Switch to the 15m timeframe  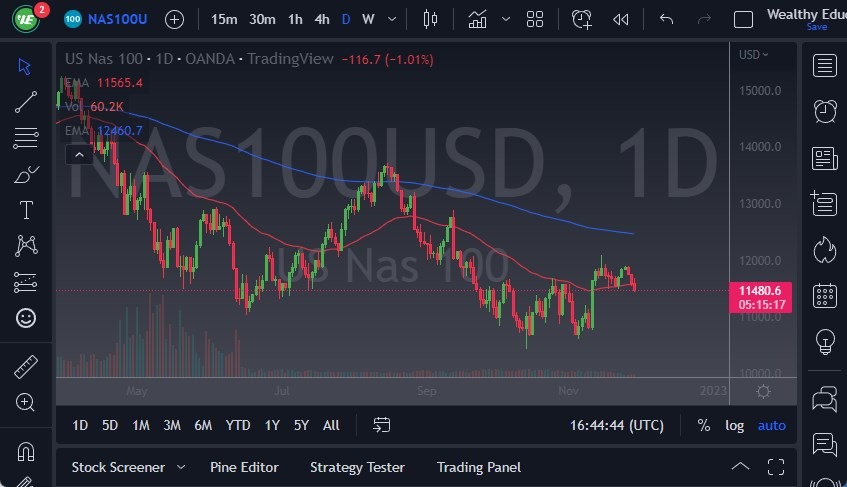[x=224, y=19]
